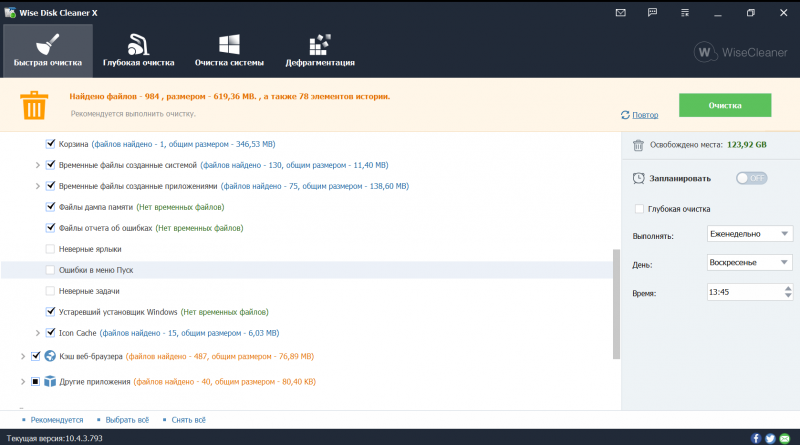Image resolution: width=800 pixels, height=445 pixels.
Task: Click the trash icon near Освобождено места
Action: 638,145
